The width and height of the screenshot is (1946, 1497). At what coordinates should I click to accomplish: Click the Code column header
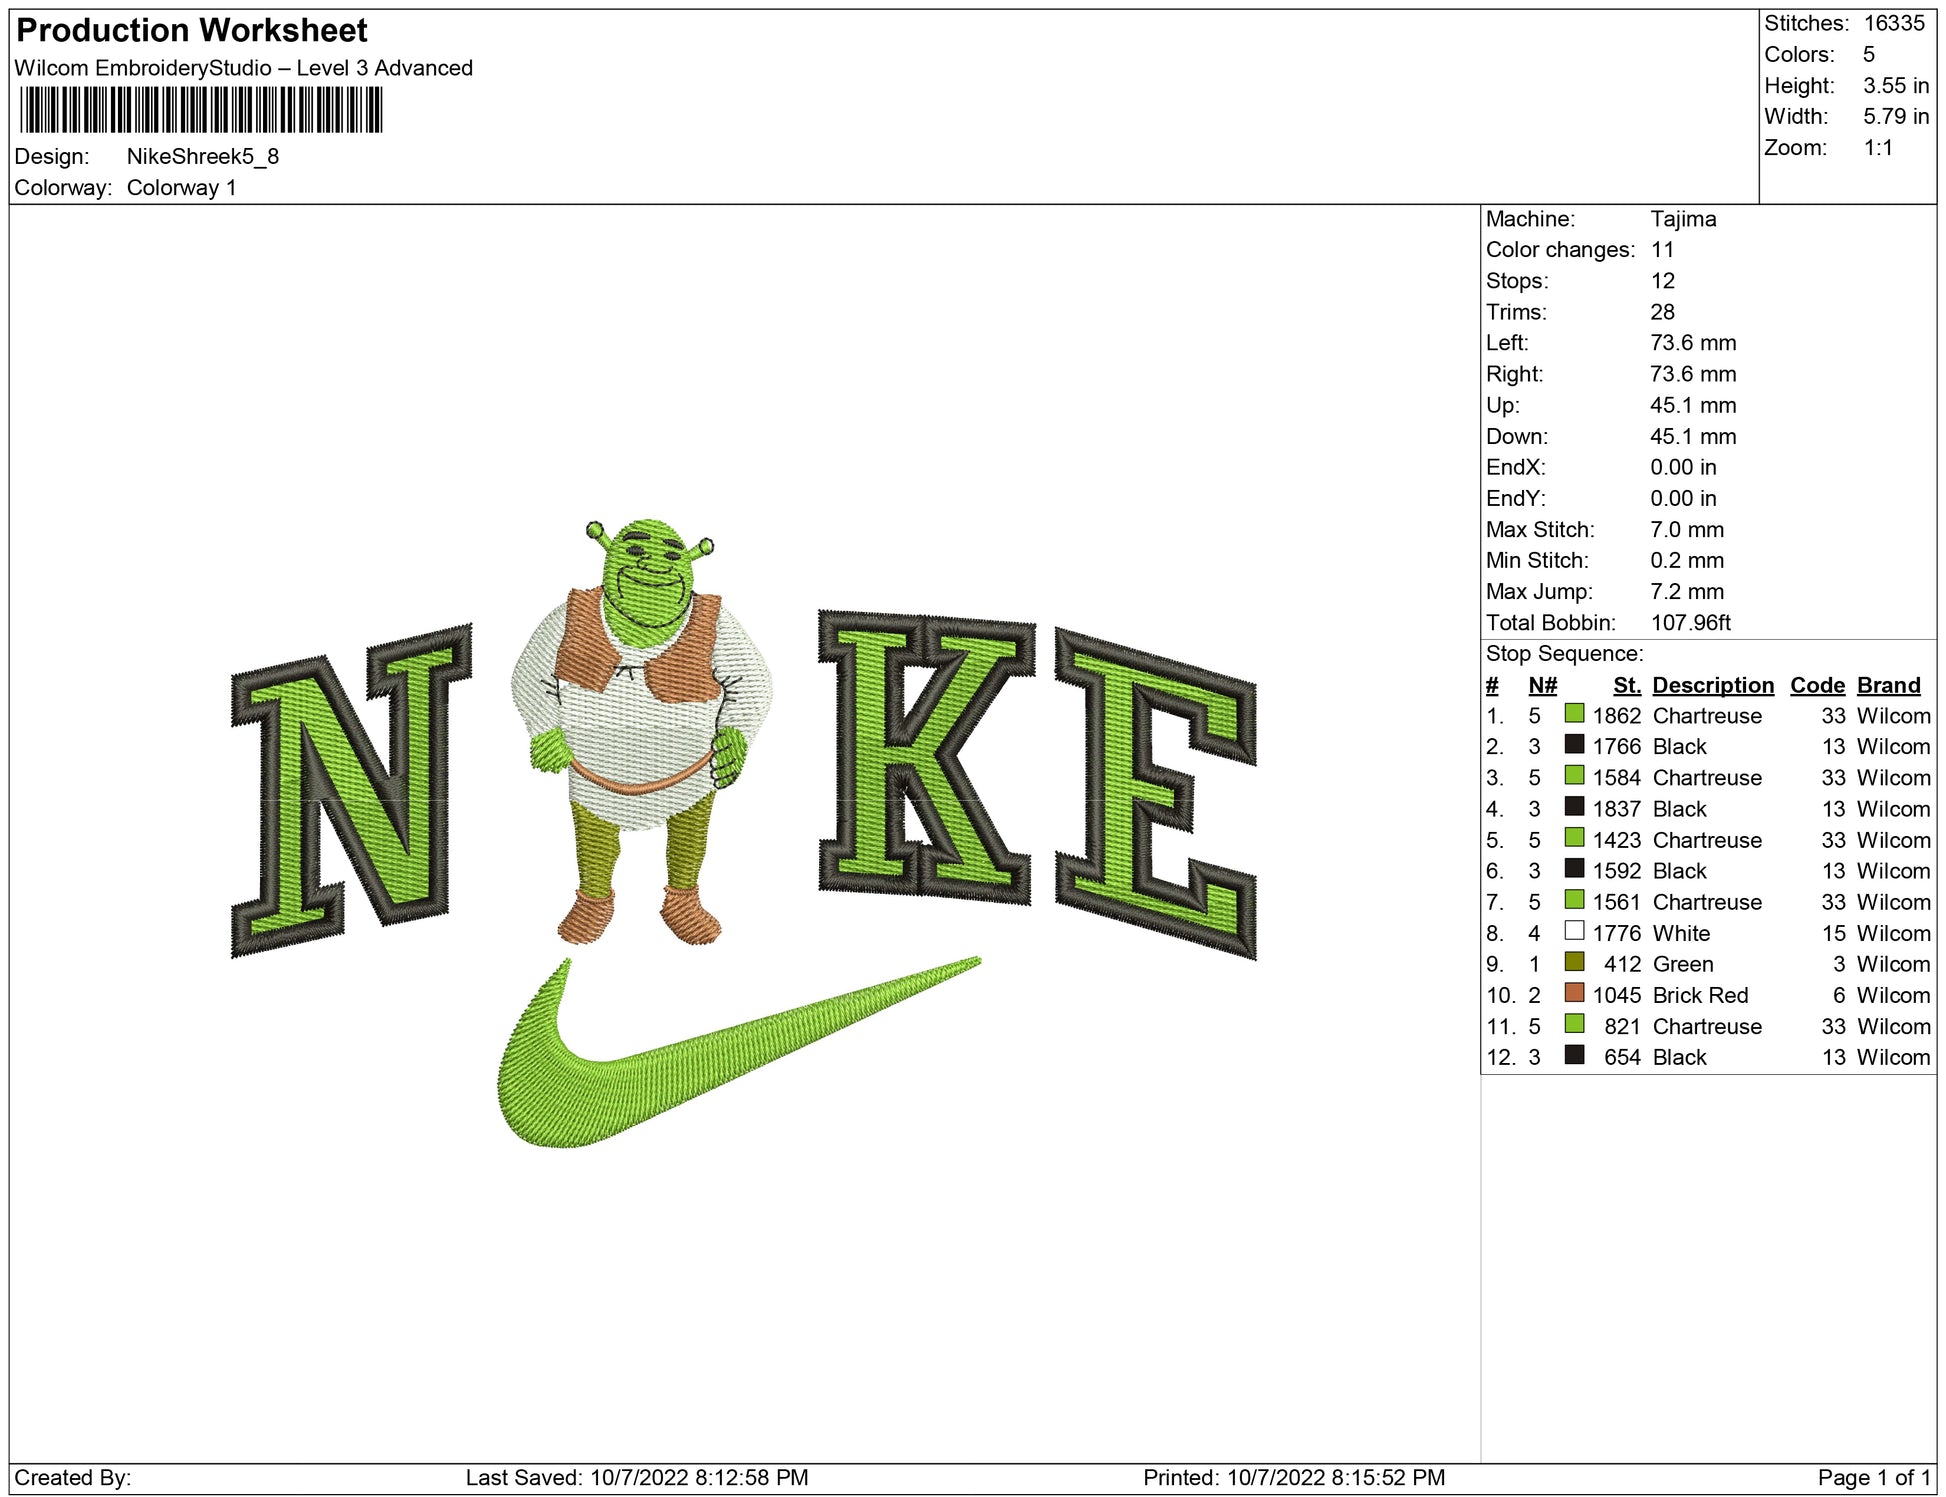coord(1816,685)
